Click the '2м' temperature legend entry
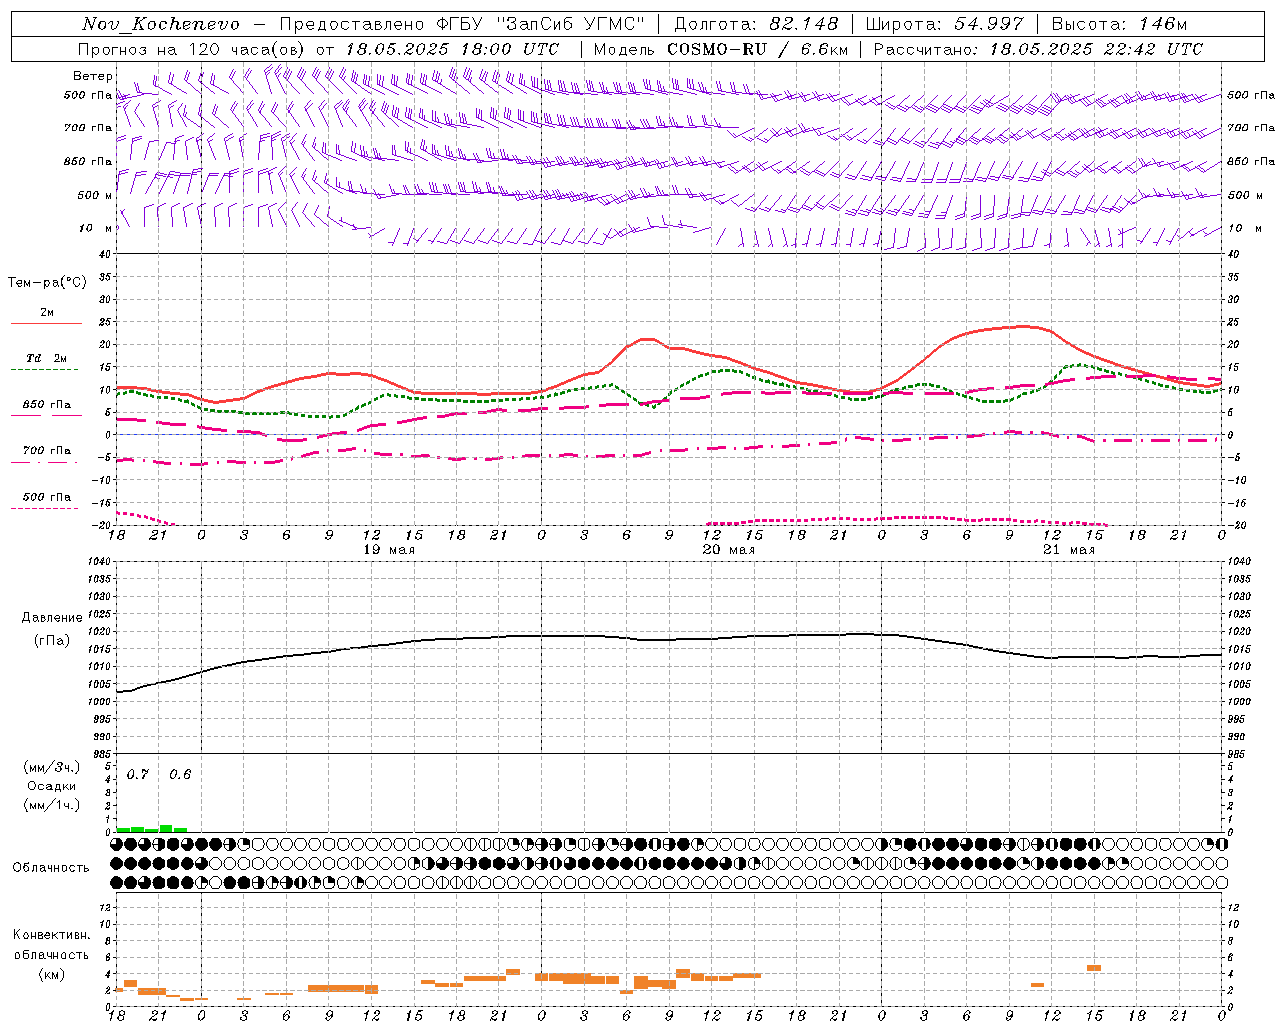This screenshot has height=1024, width=1280. click(x=47, y=313)
